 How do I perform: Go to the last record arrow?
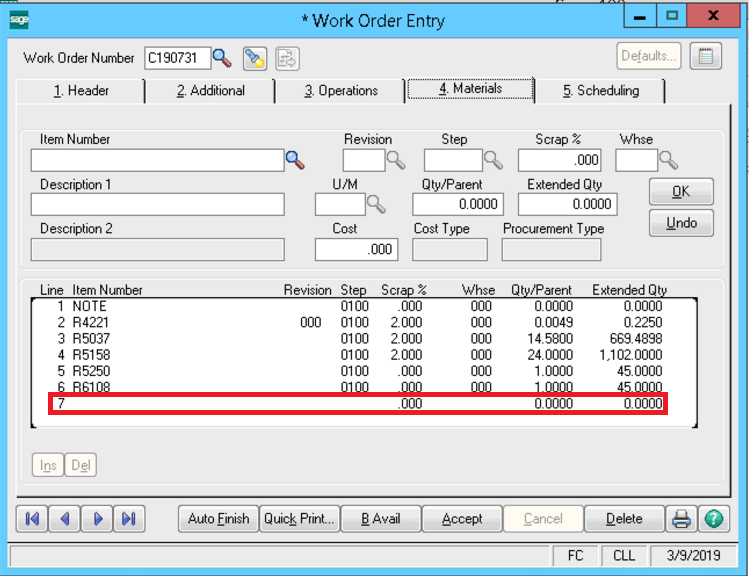(x=129, y=519)
